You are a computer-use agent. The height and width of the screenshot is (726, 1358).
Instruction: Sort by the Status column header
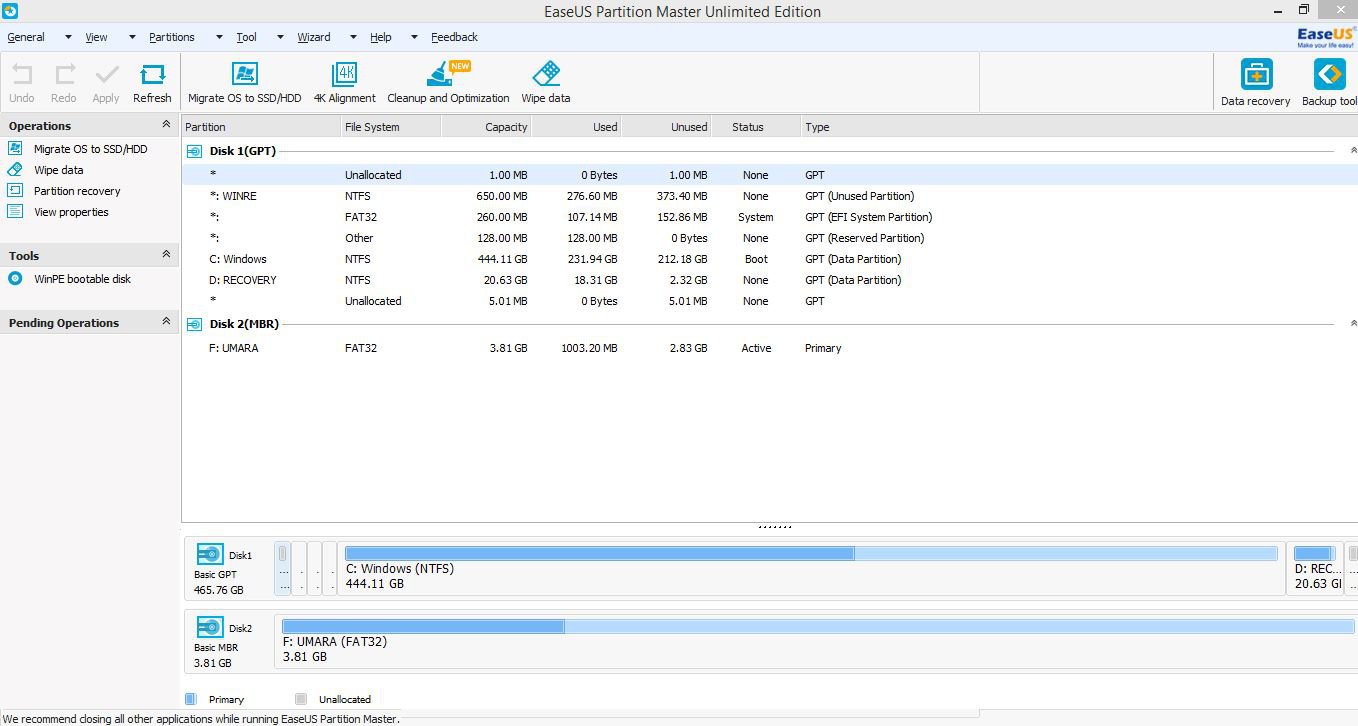(x=756, y=127)
